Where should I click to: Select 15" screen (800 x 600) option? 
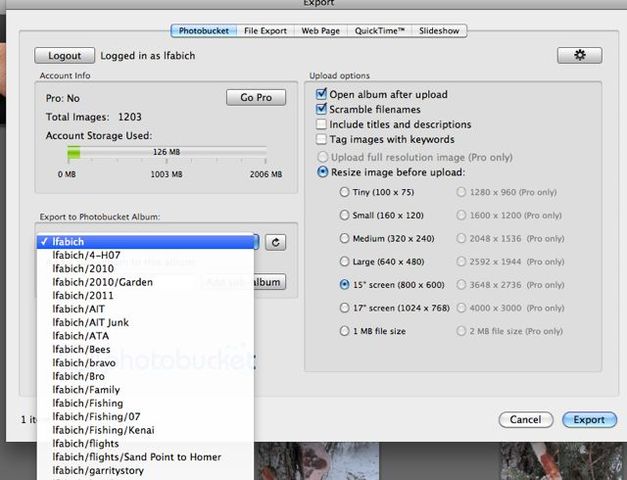tap(344, 284)
